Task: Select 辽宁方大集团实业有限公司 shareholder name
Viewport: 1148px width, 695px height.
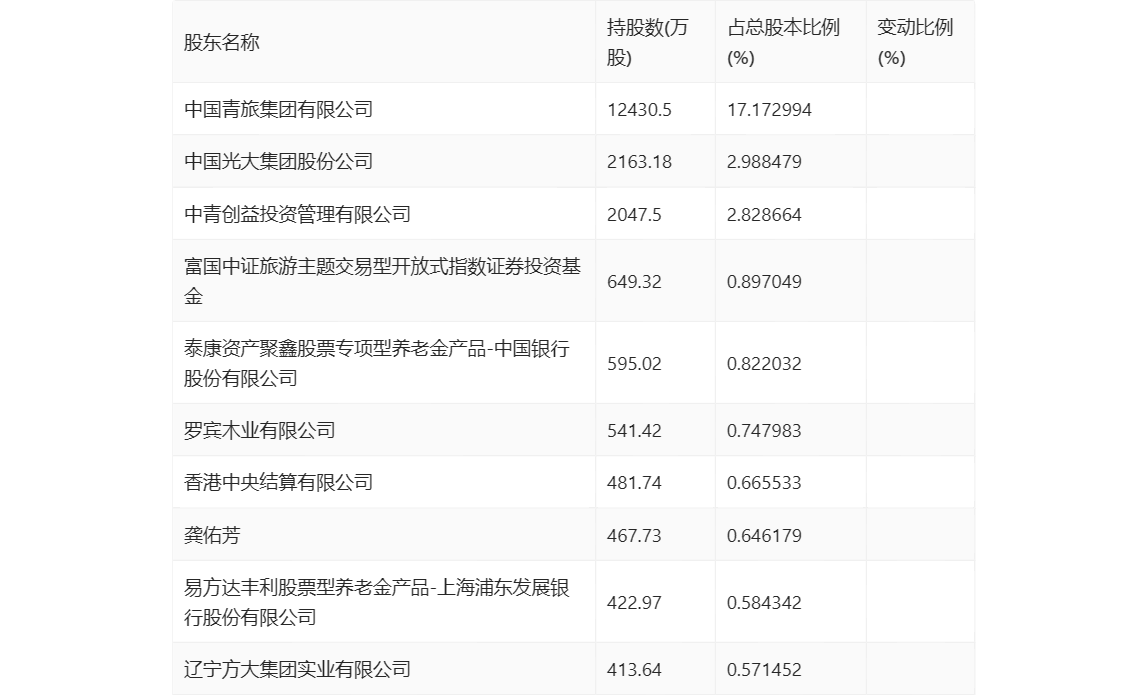Action: pos(297,669)
